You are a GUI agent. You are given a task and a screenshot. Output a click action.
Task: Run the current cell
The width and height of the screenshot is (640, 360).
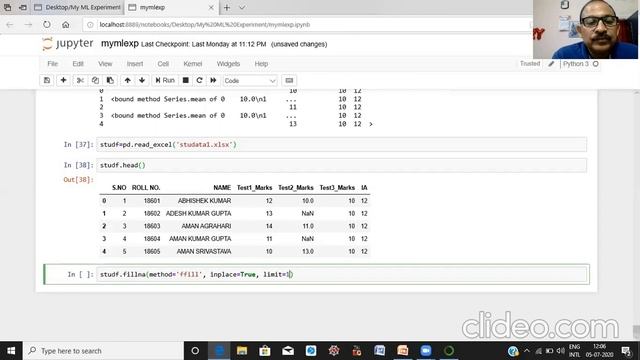(x=165, y=80)
